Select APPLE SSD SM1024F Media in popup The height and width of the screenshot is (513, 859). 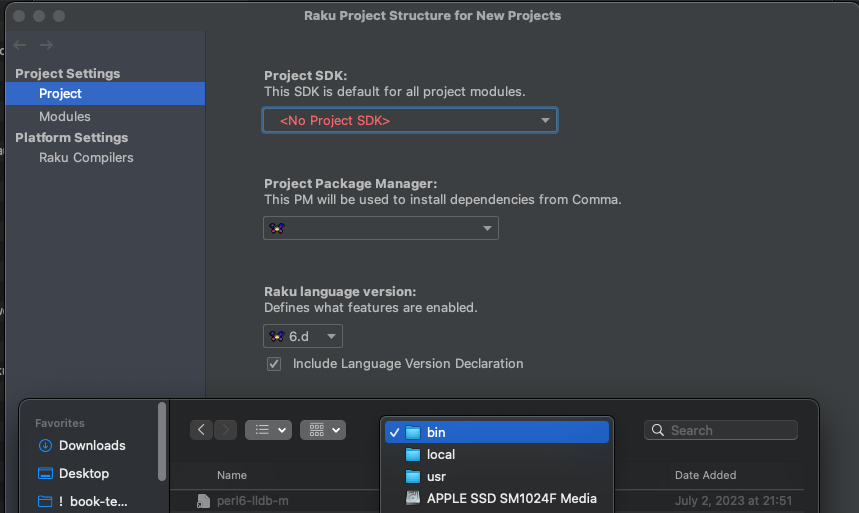coord(497,498)
